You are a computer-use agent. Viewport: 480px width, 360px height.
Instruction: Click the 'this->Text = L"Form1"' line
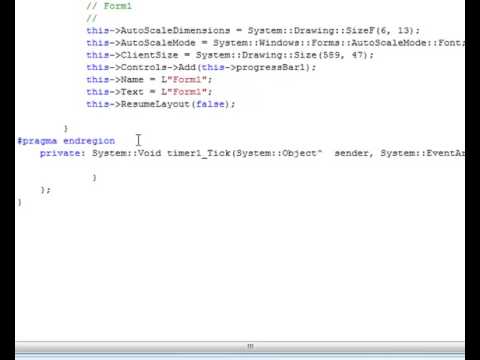click(149, 92)
